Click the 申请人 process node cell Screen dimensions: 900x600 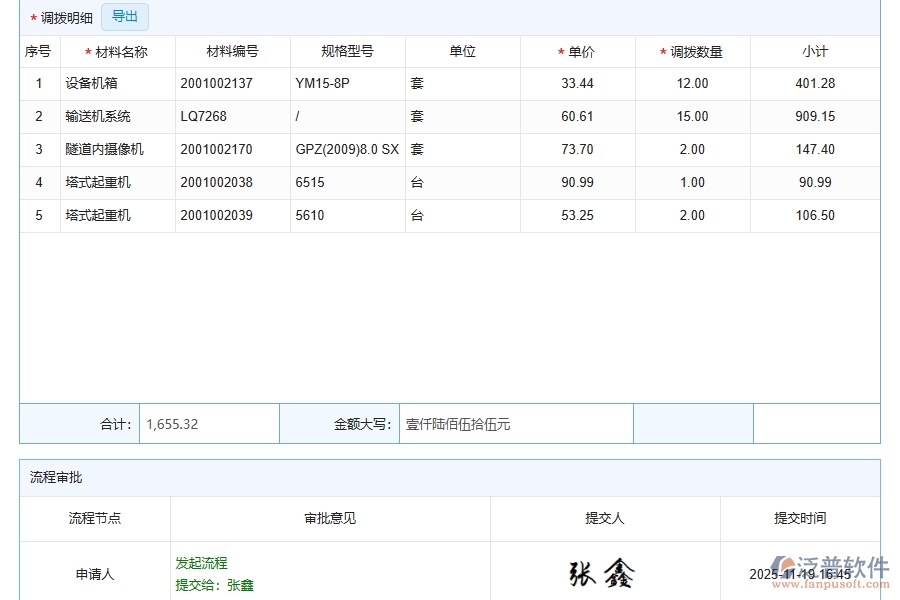(x=94, y=574)
